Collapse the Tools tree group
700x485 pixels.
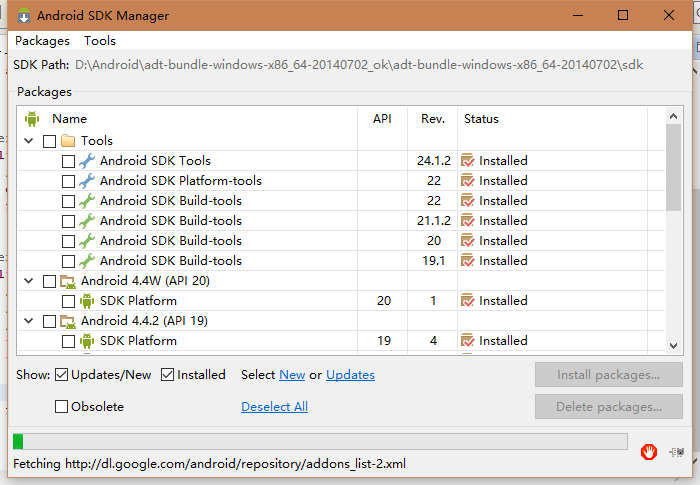click(x=29, y=141)
